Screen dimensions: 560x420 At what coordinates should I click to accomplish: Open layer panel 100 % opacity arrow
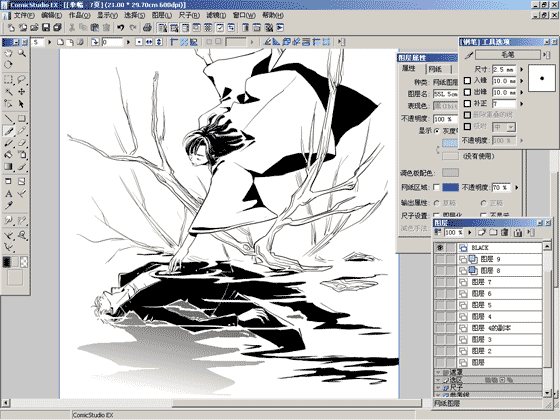coord(469,232)
